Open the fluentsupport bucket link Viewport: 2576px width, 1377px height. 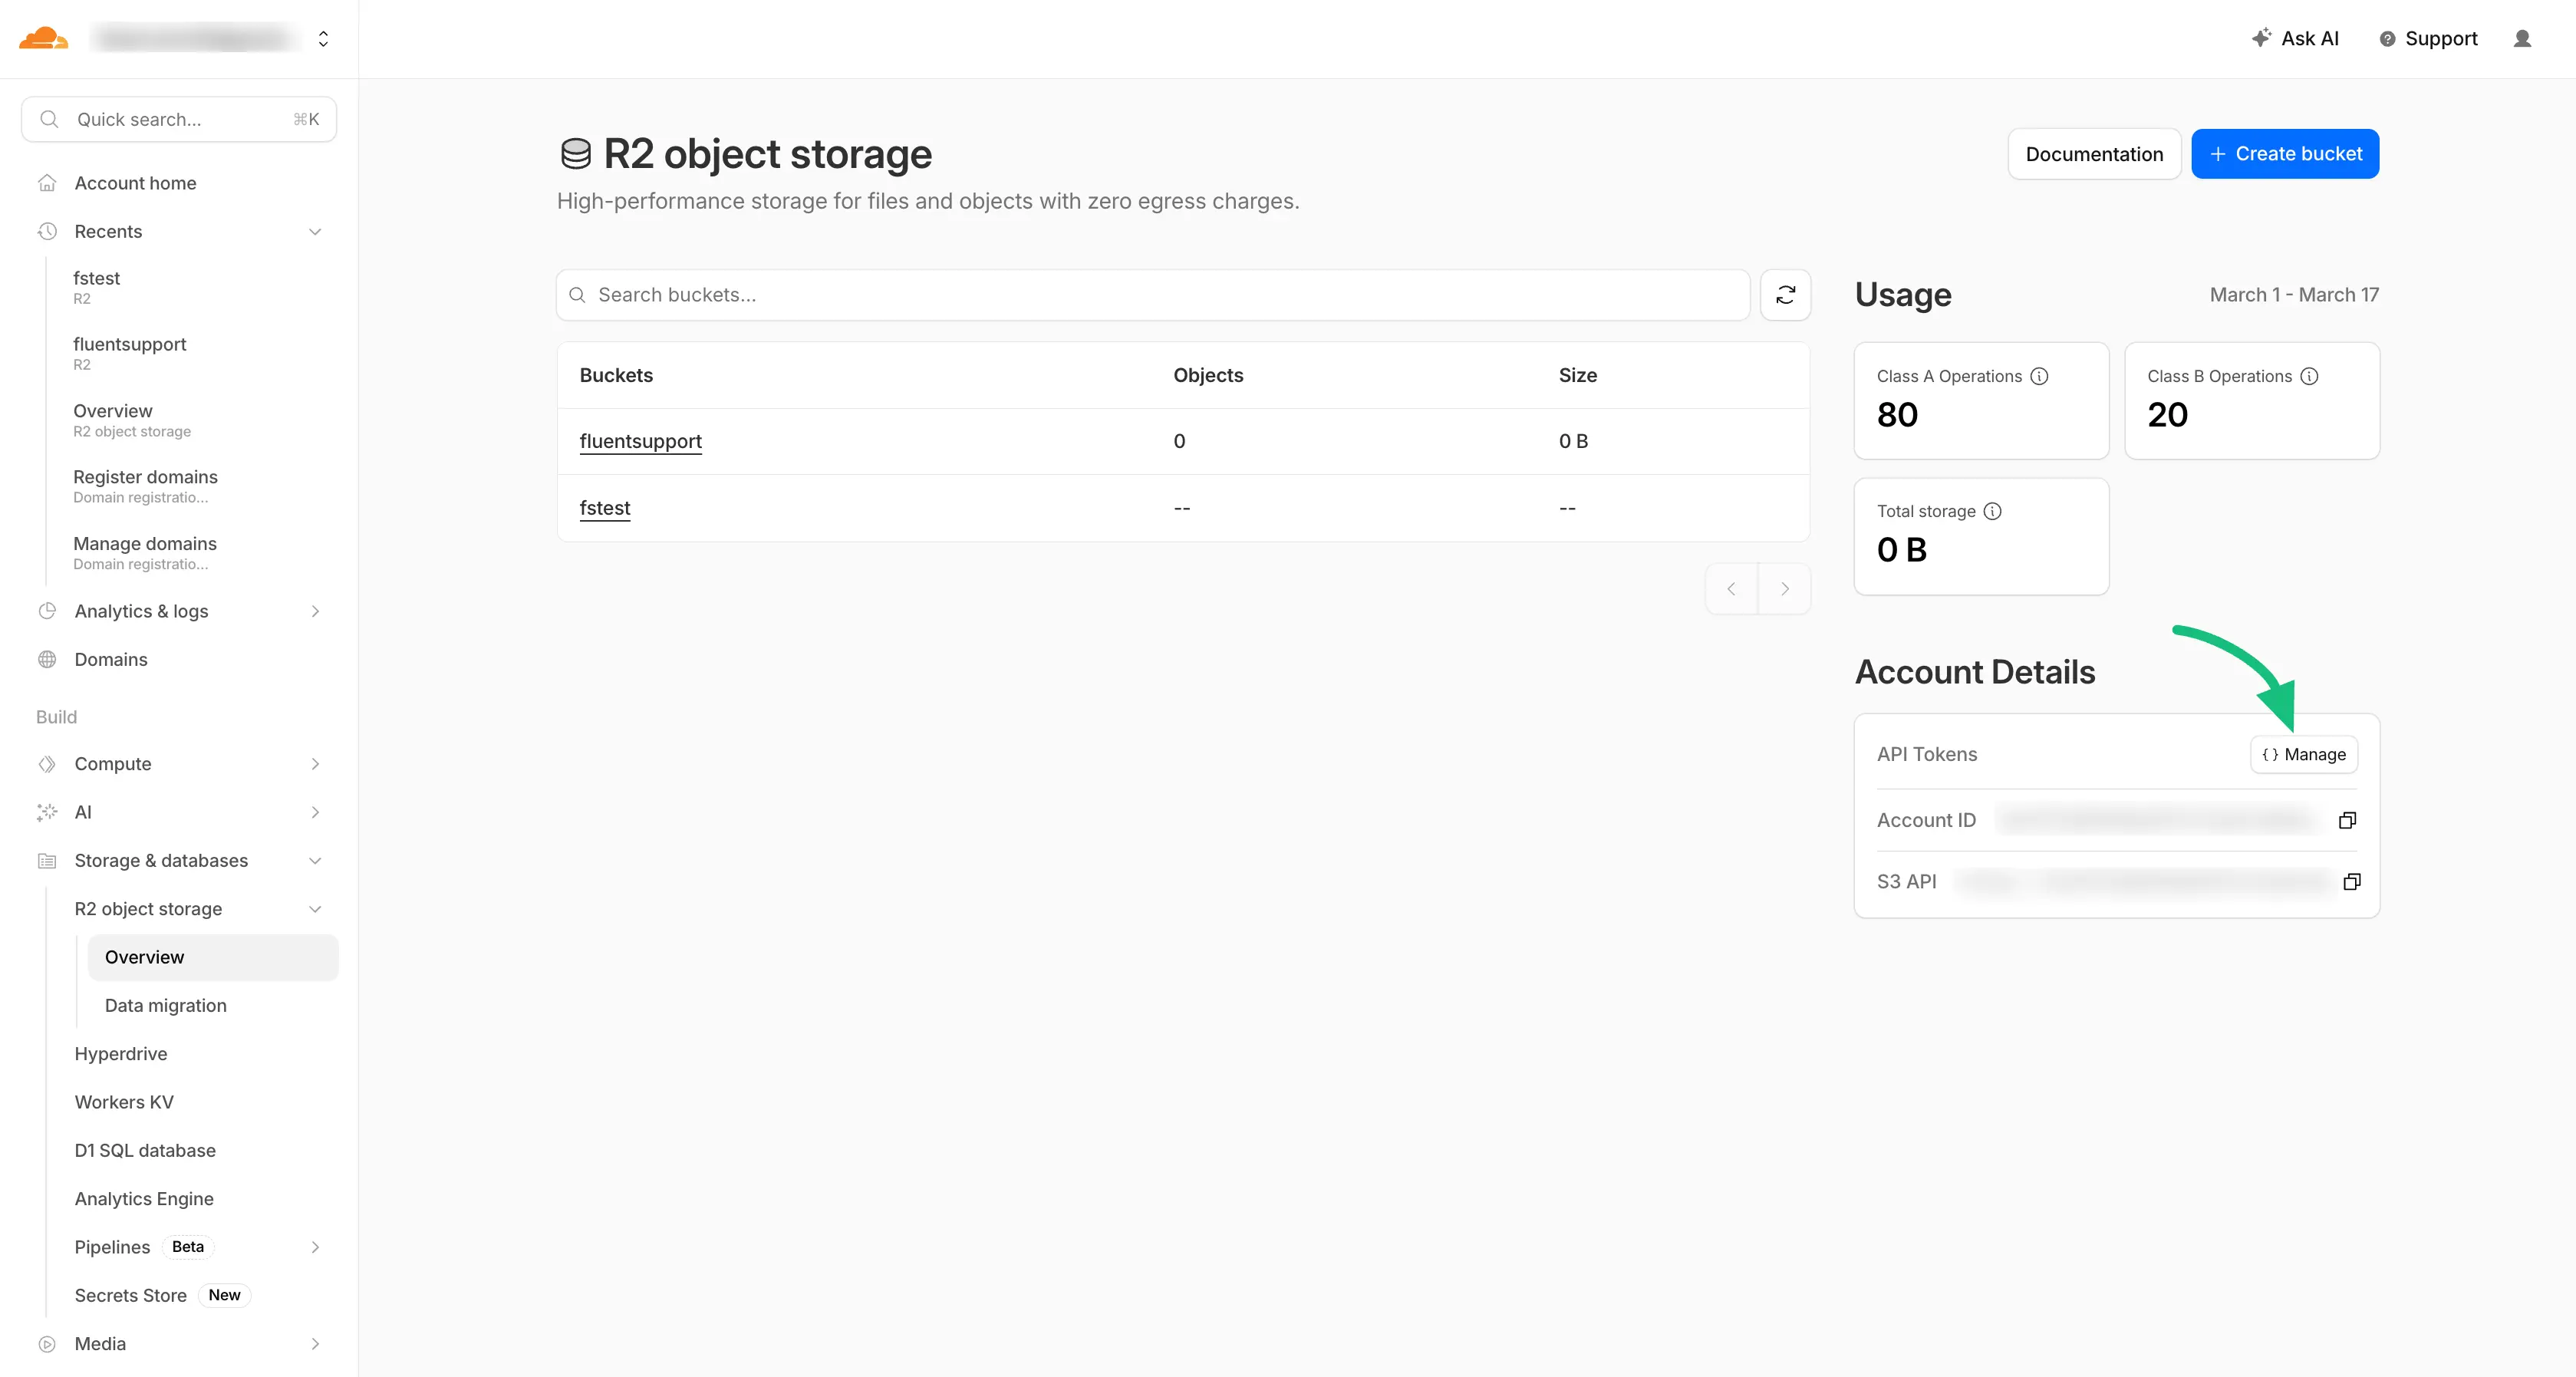click(x=640, y=441)
